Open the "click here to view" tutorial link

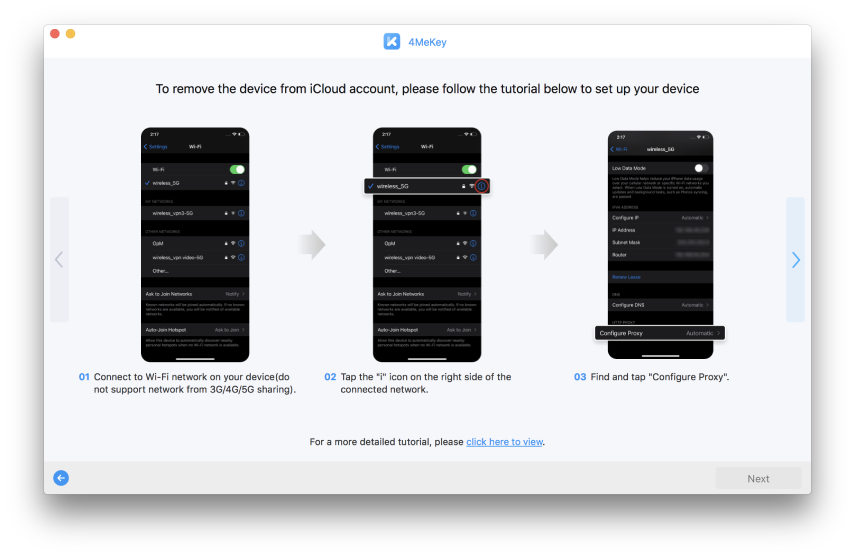tap(504, 442)
